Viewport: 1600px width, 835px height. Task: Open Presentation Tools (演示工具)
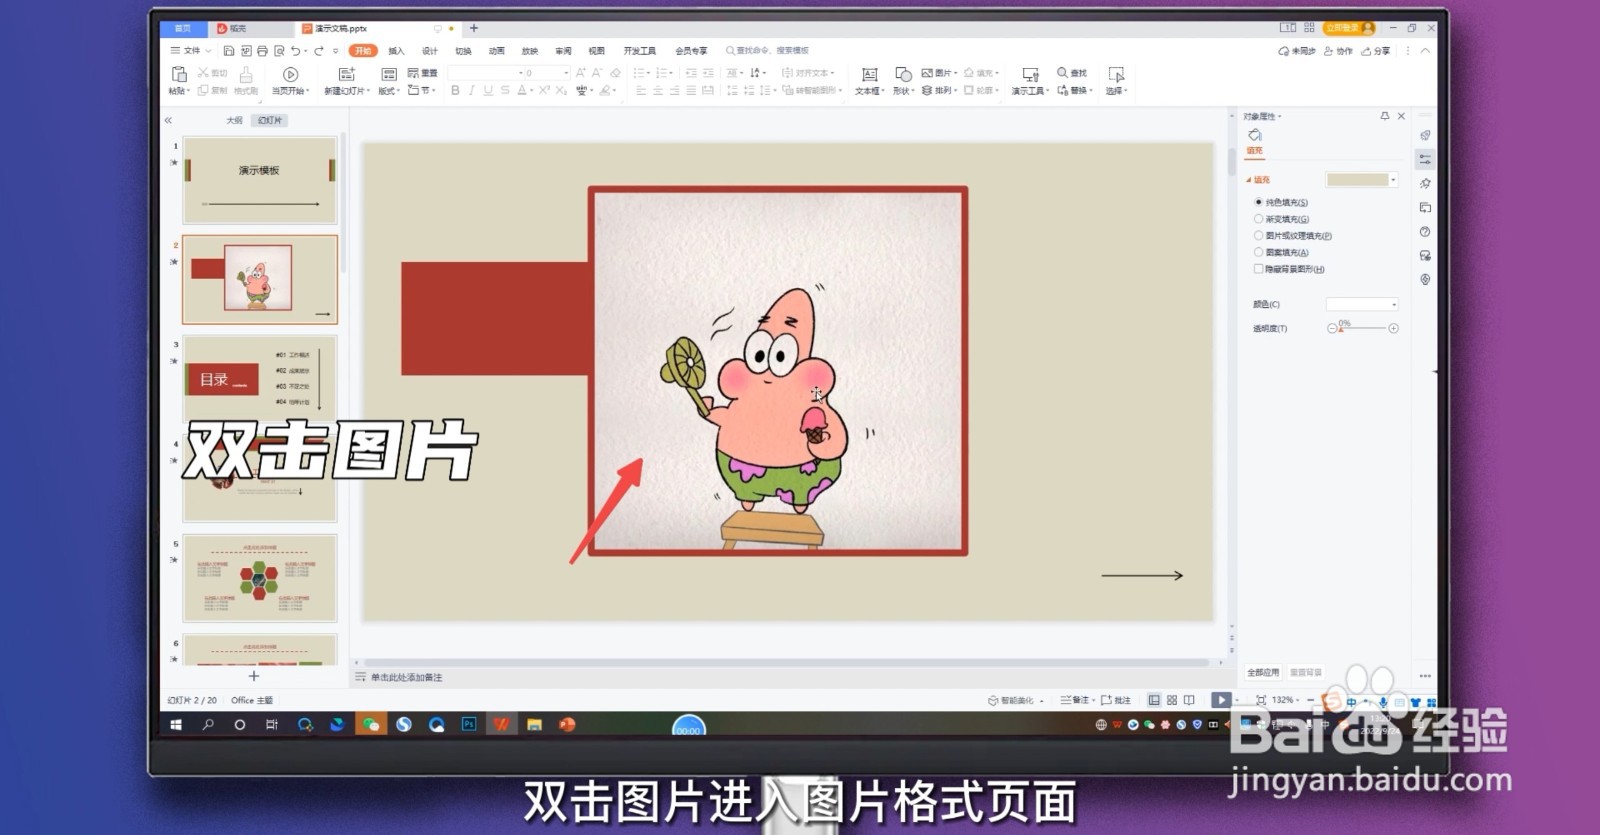1030,80
